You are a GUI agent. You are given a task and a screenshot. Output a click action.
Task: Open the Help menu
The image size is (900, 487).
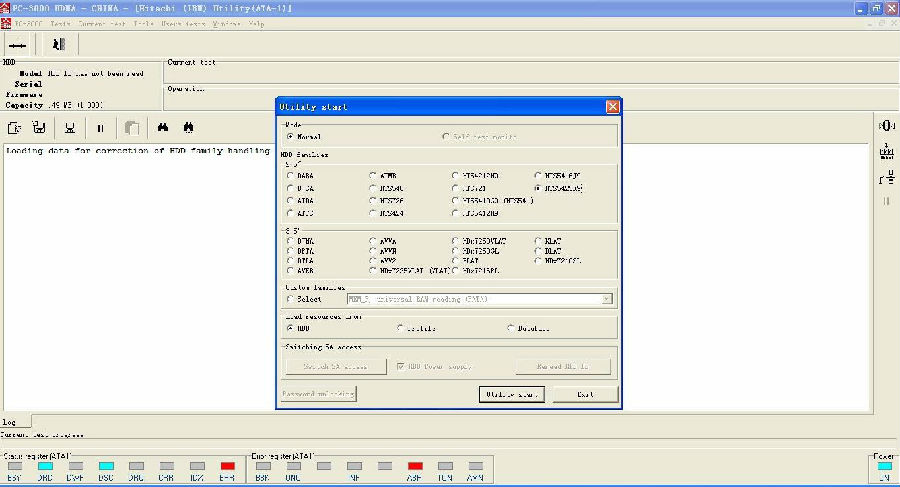coord(256,24)
